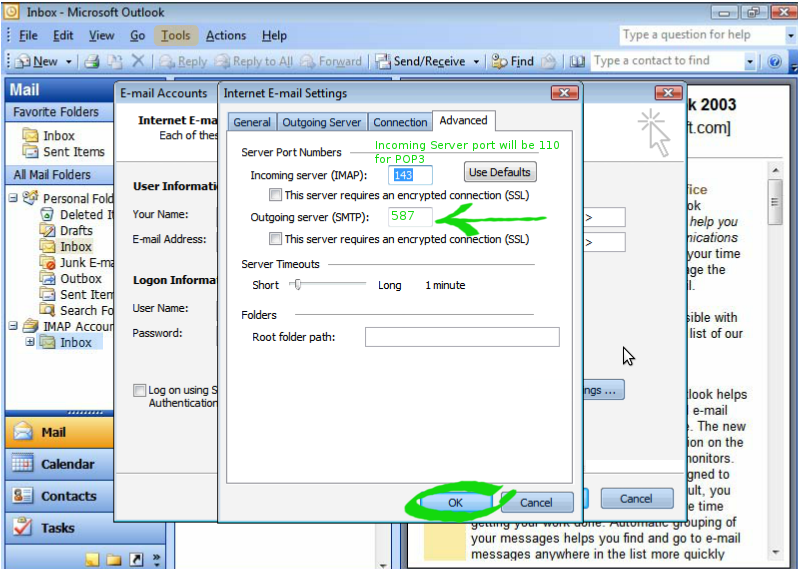The width and height of the screenshot is (798, 569).
Task: Open the help question box dropdown
Action: pyautogui.click(x=790, y=36)
